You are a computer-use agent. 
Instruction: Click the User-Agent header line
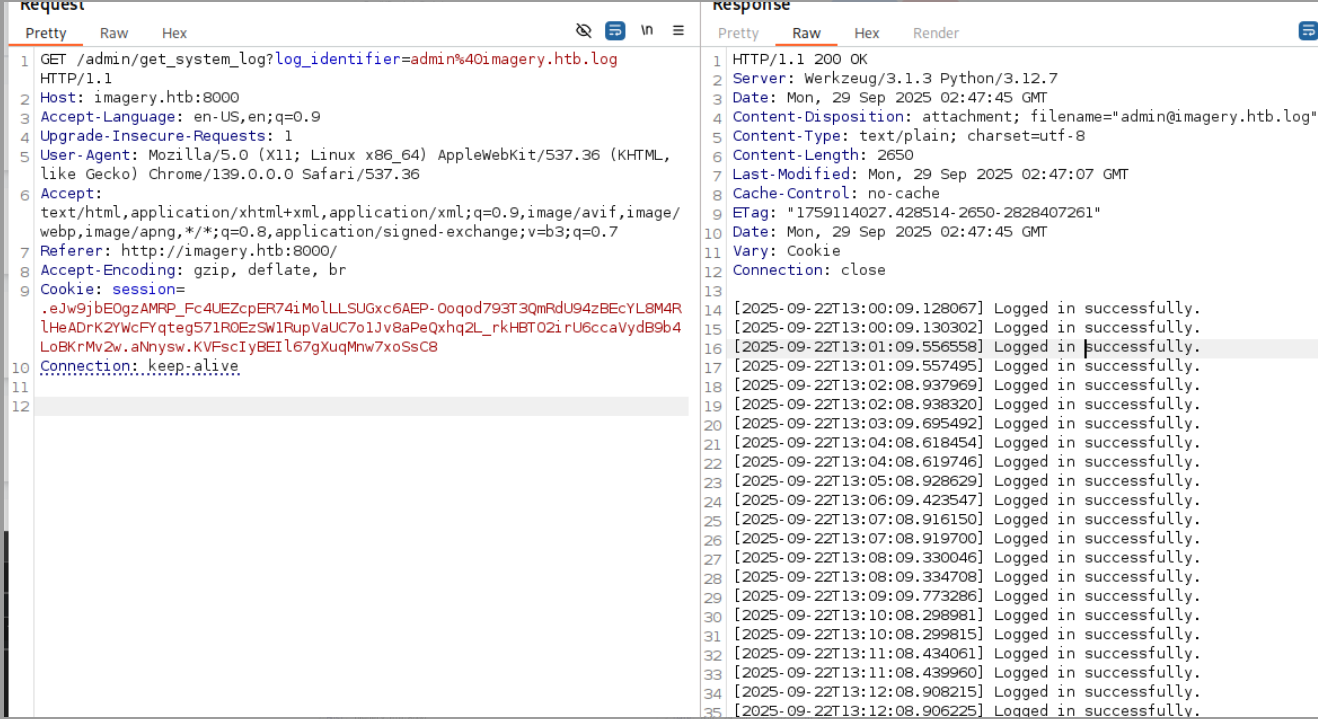pos(355,164)
